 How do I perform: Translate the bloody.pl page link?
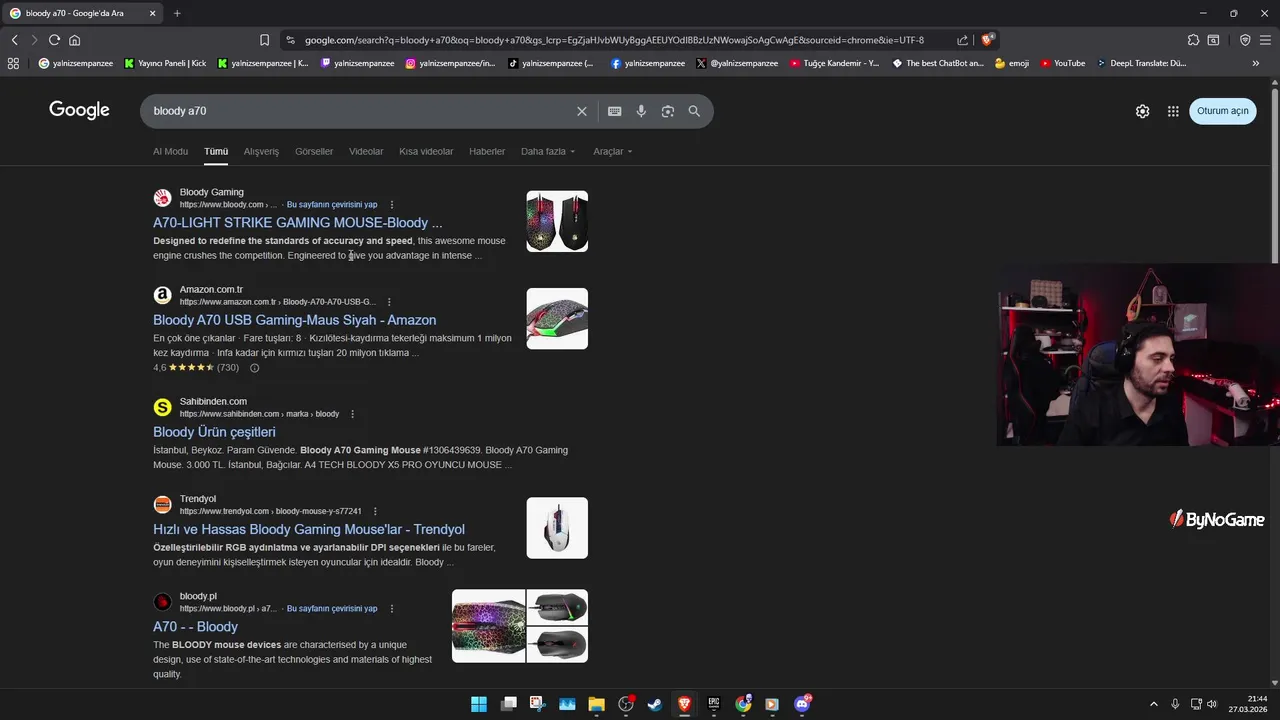[332, 609]
